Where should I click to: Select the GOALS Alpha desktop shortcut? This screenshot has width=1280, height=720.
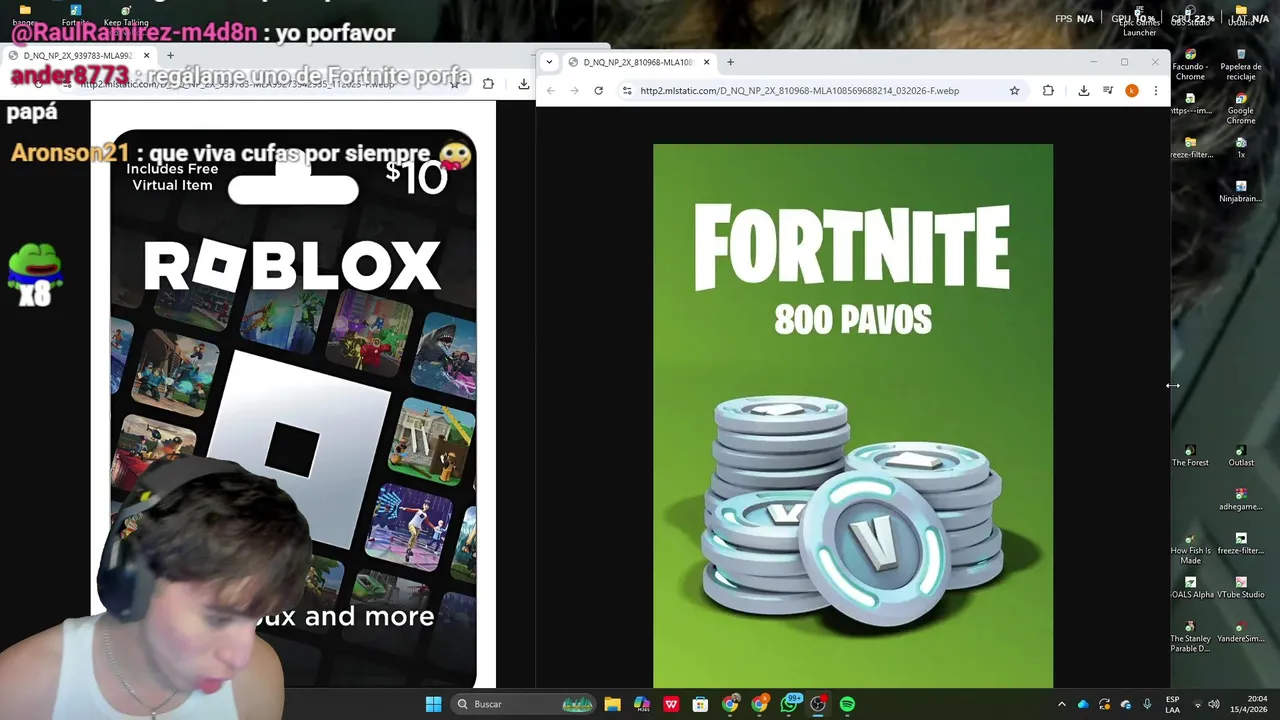(x=1191, y=588)
